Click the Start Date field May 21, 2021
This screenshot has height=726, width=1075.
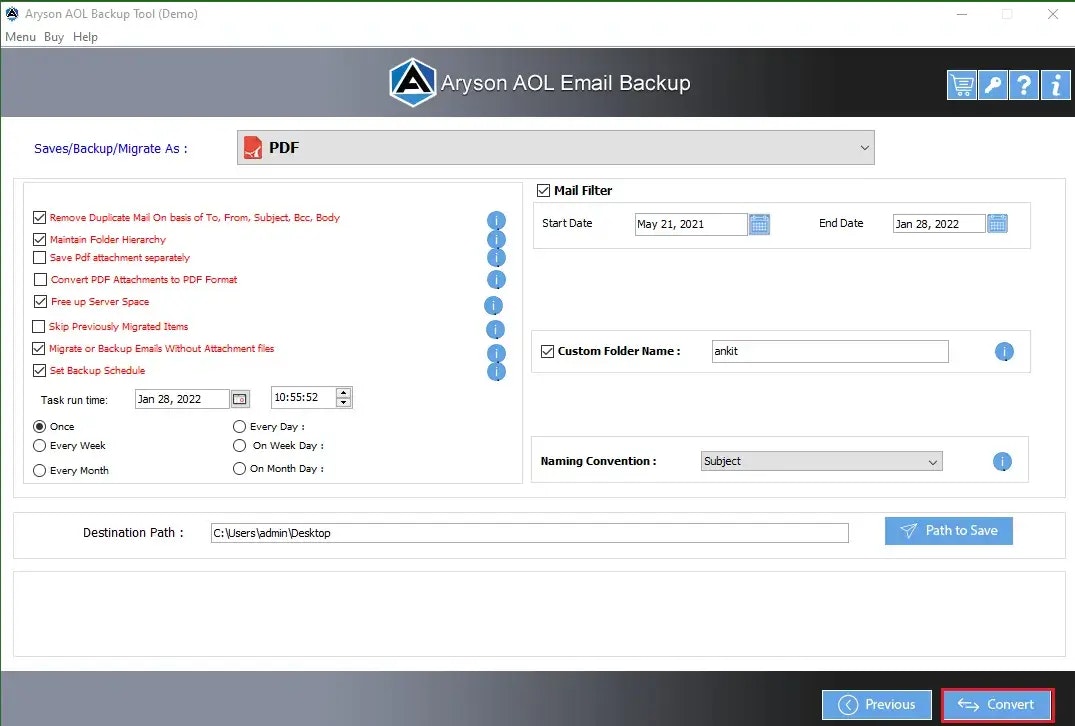(x=691, y=224)
